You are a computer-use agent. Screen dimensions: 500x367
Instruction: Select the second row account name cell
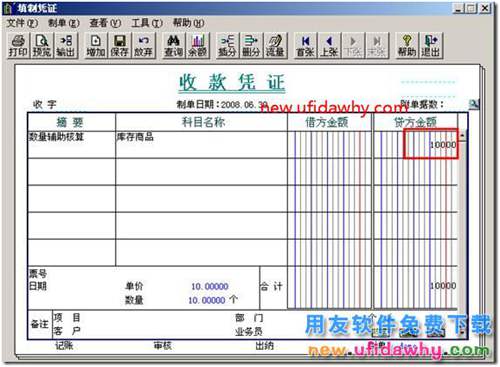pyautogui.click(x=201, y=172)
